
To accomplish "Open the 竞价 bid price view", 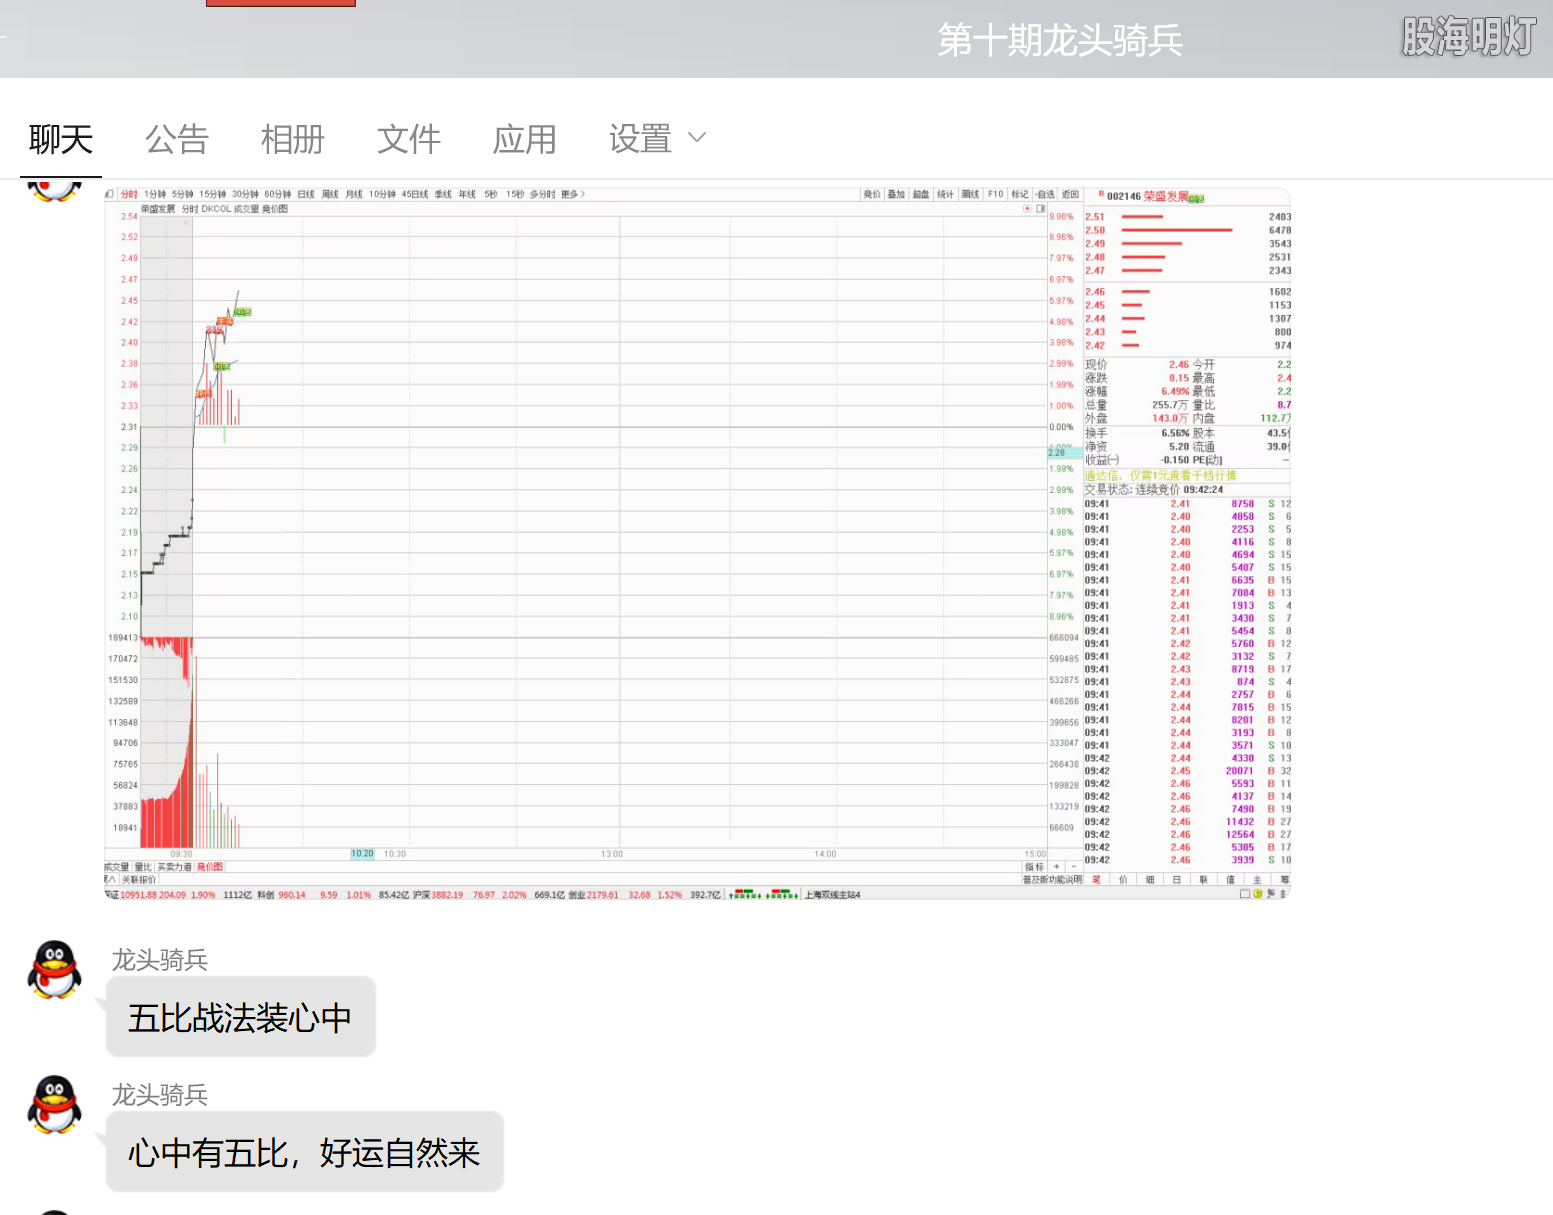I will (x=871, y=194).
